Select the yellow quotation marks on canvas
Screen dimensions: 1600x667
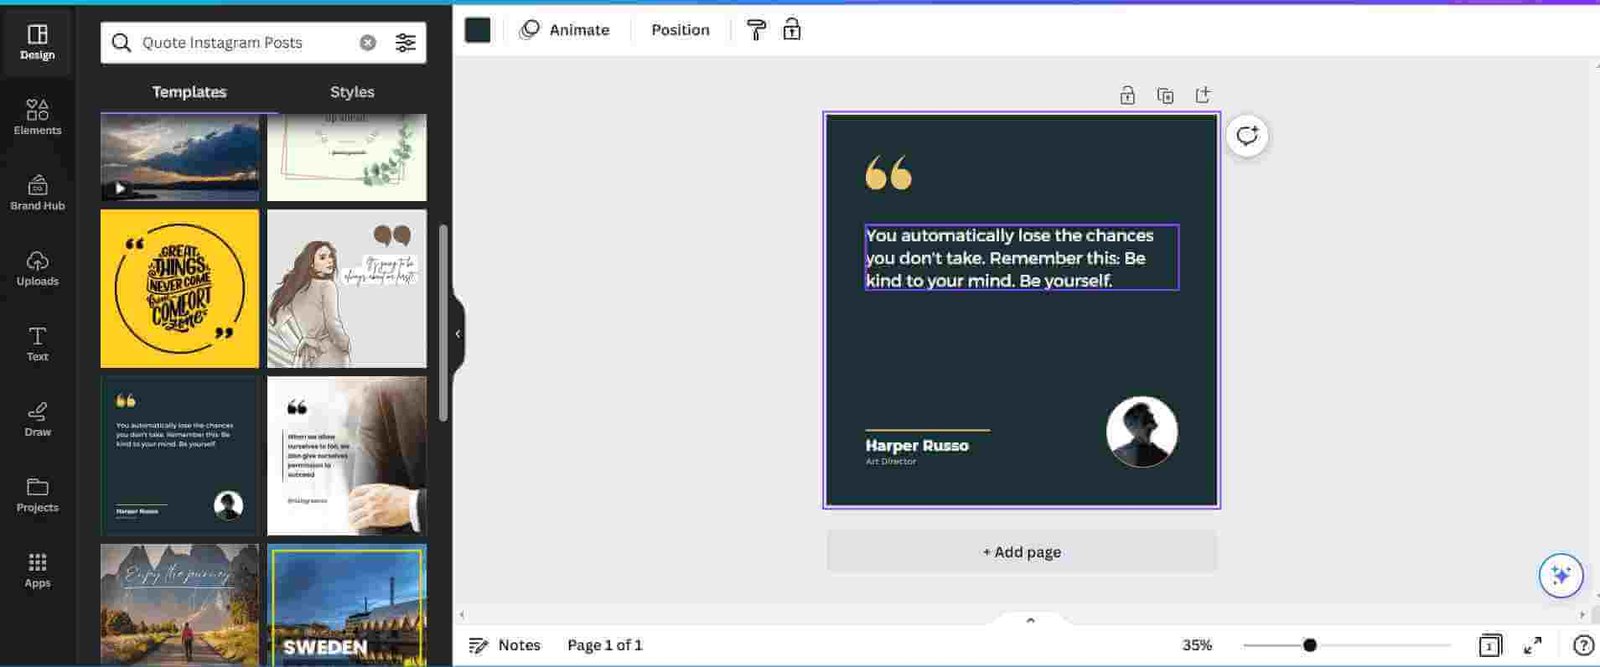tap(888, 172)
